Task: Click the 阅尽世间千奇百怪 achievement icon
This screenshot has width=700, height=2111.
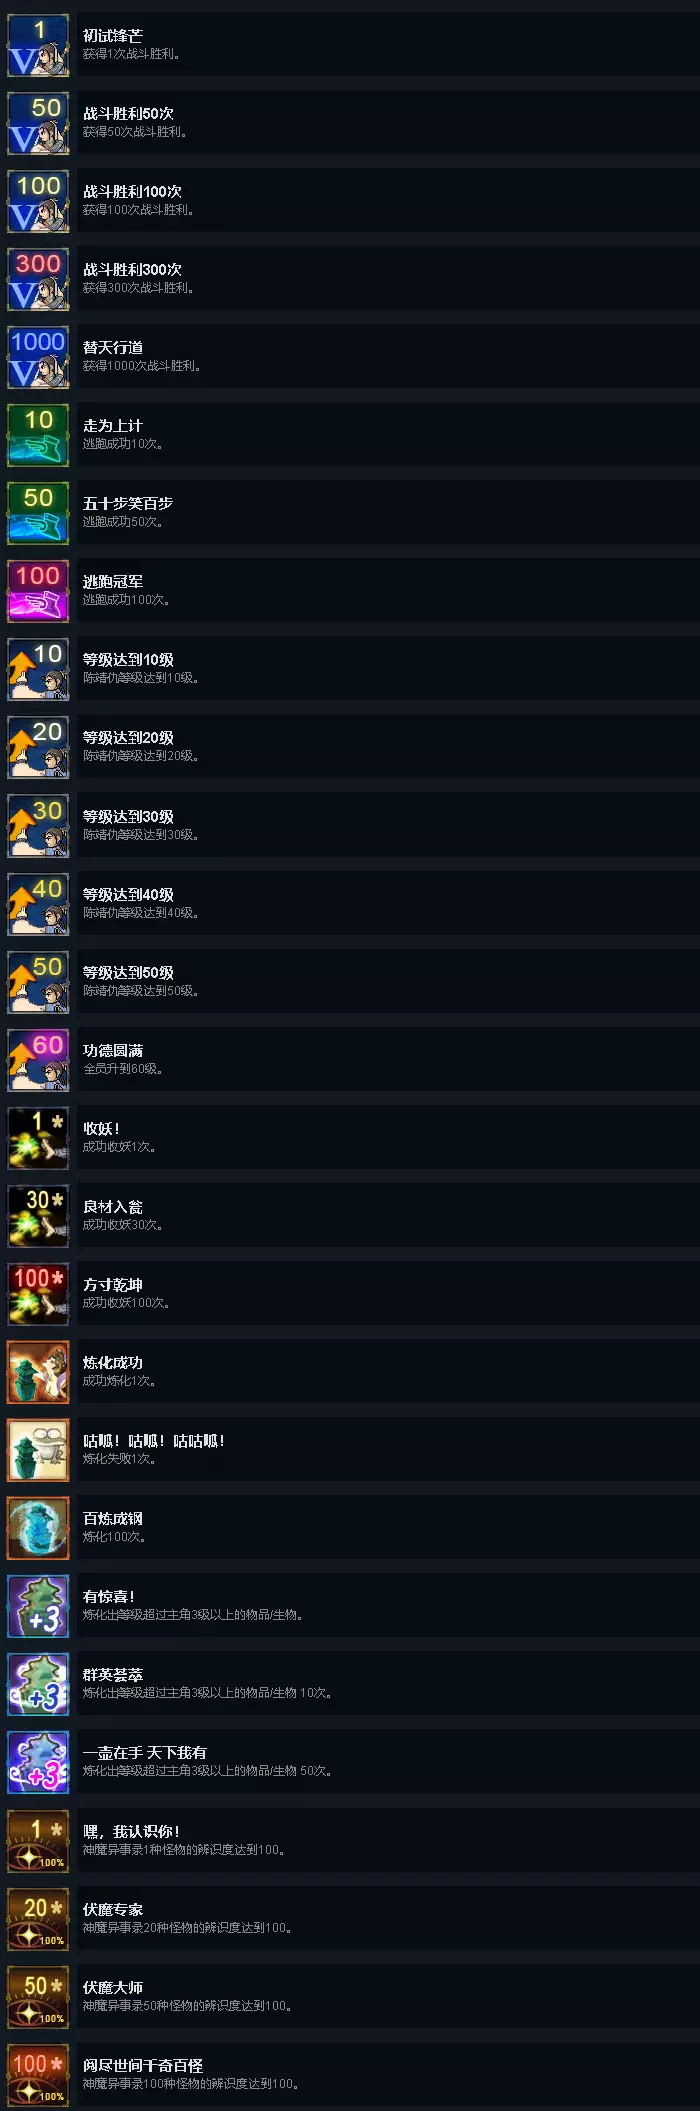Action: pyautogui.click(x=38, y=2075)
